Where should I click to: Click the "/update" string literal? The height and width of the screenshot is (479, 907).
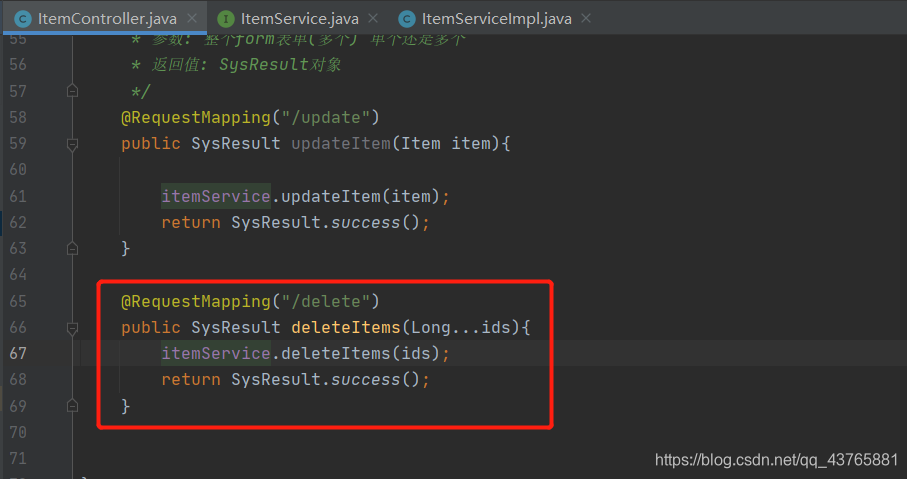click(326, 117)
